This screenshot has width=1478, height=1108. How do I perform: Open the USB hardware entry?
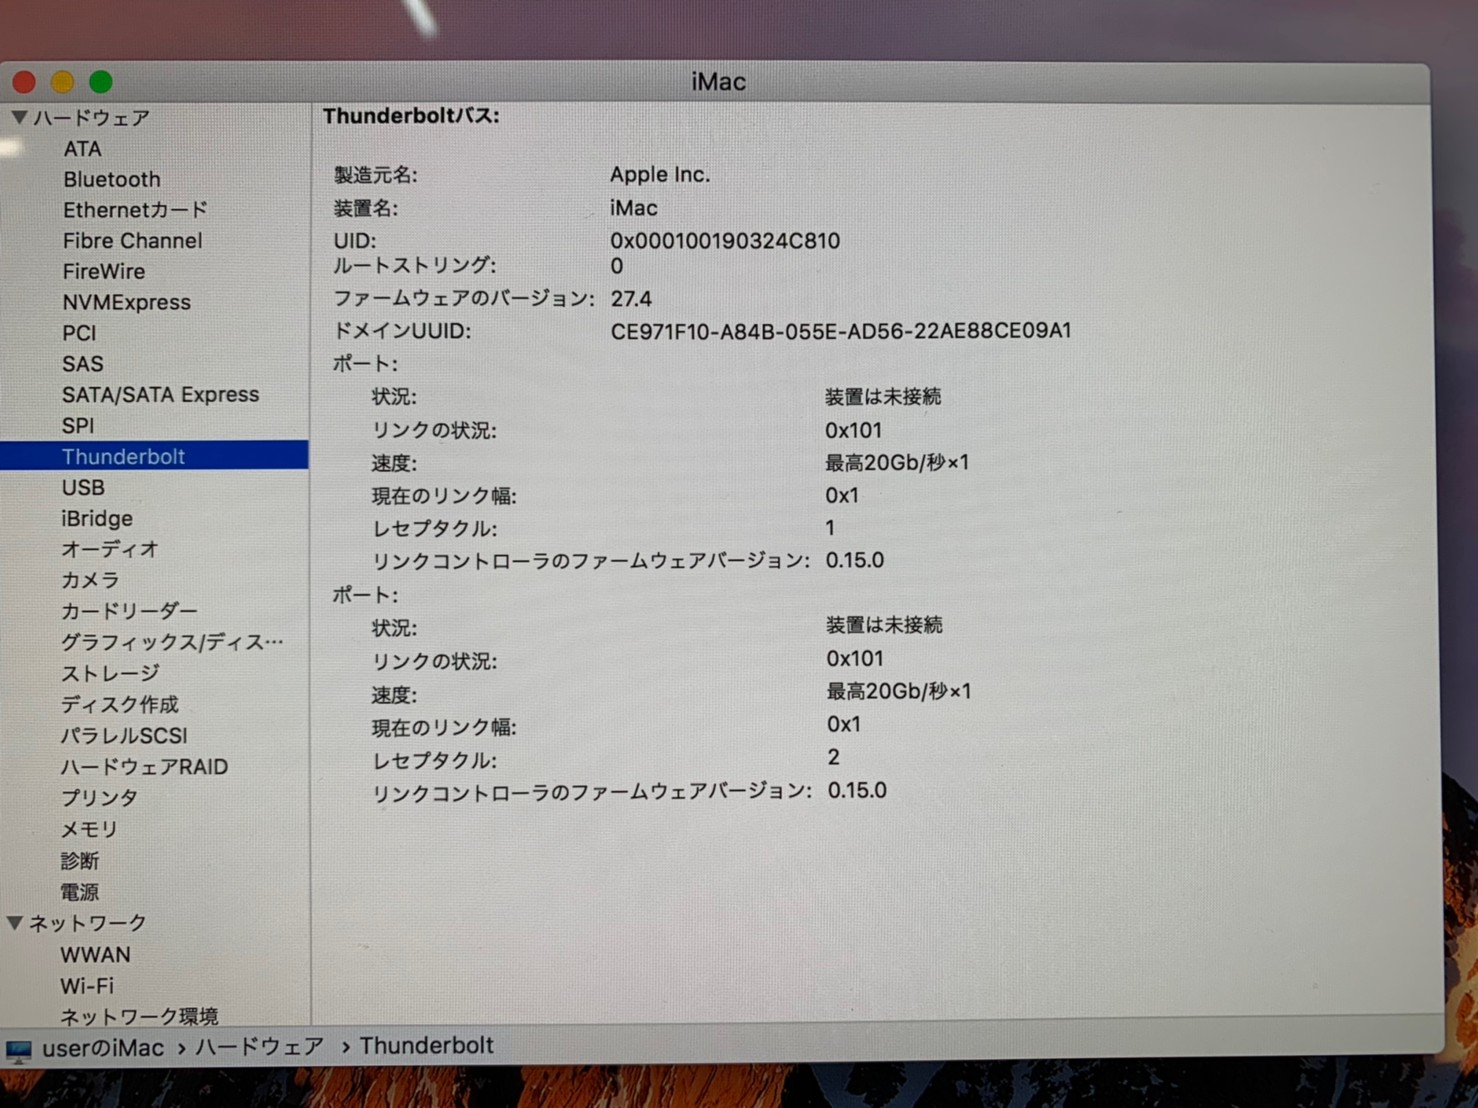tap(83, 487)
